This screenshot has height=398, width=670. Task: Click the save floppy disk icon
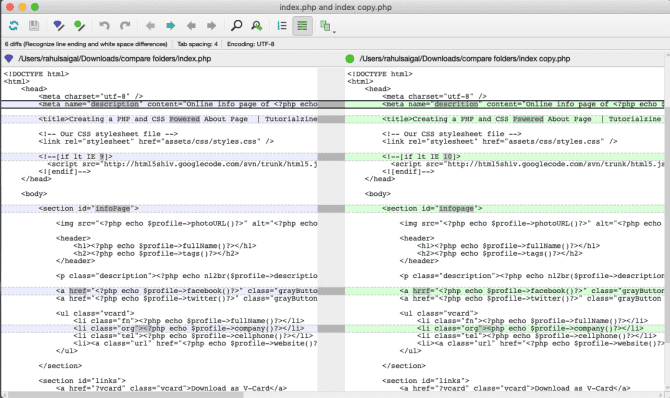34,26
